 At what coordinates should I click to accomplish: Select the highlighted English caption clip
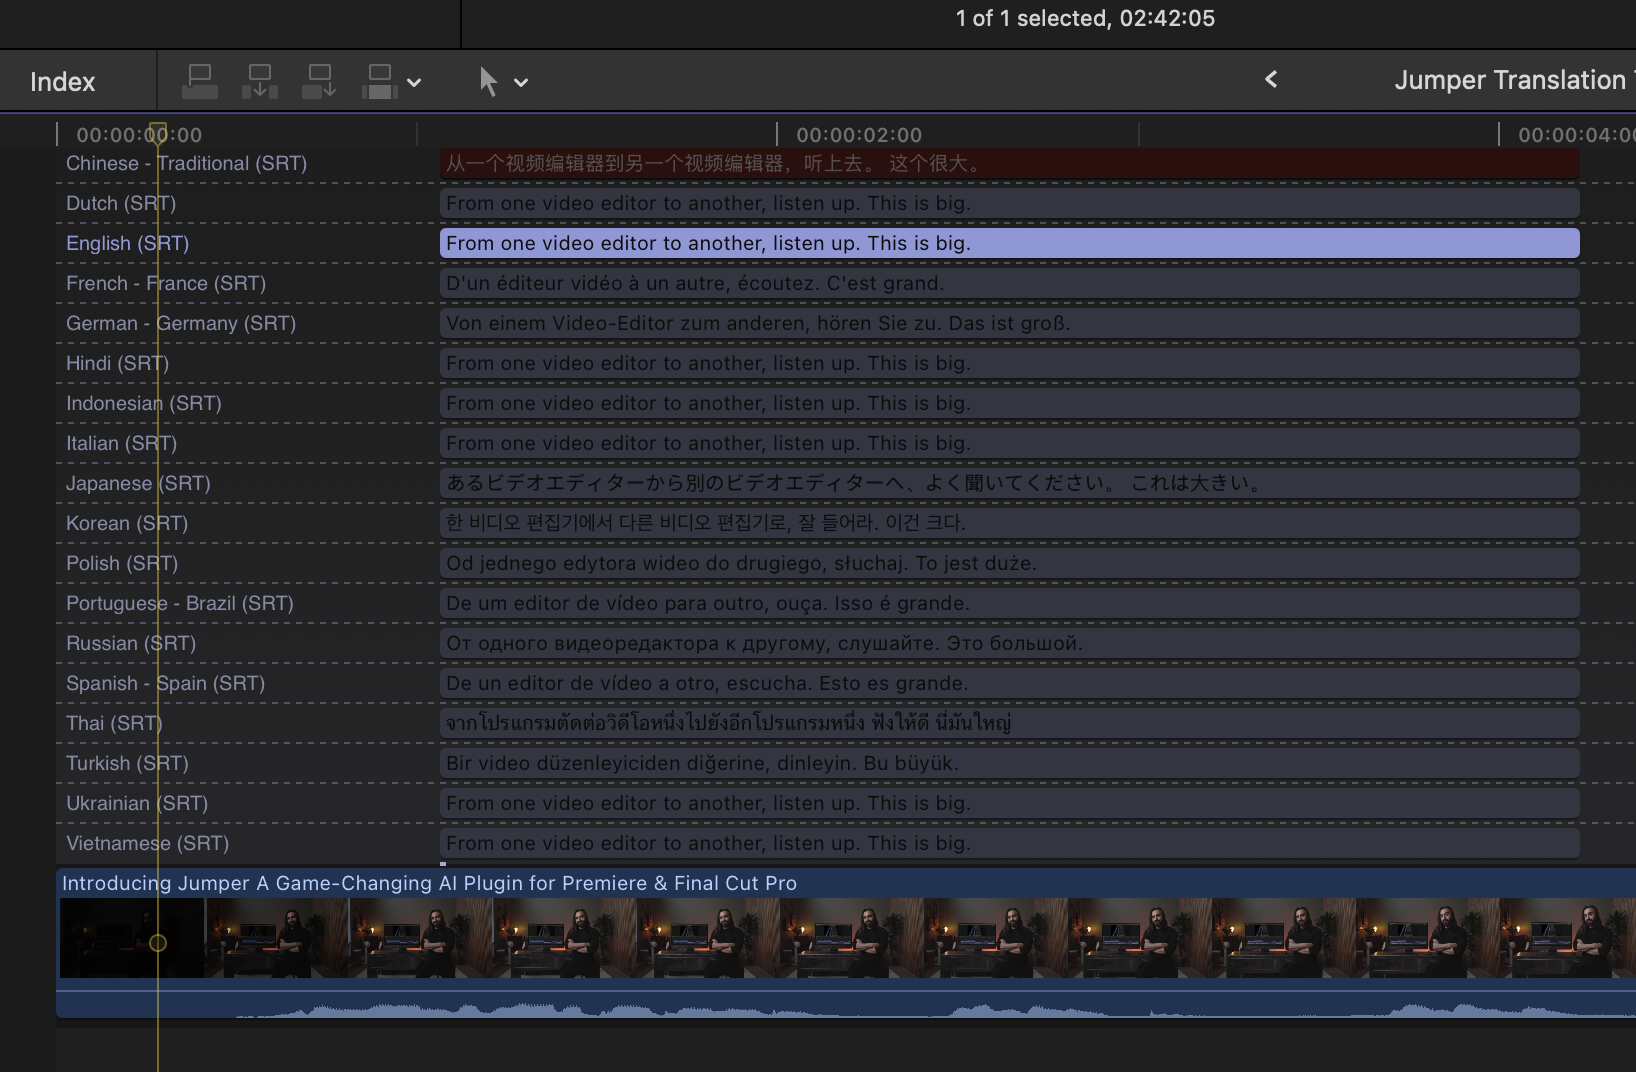(1008, 243)
